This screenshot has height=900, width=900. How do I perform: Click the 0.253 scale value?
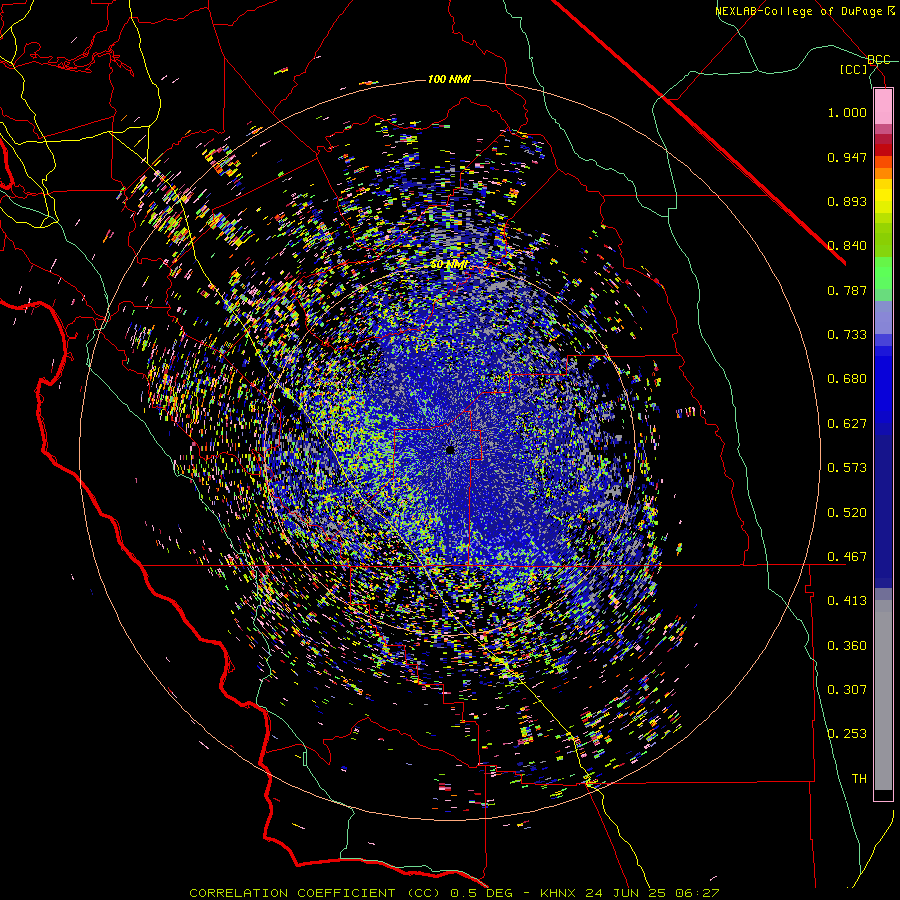coord(847,734)
